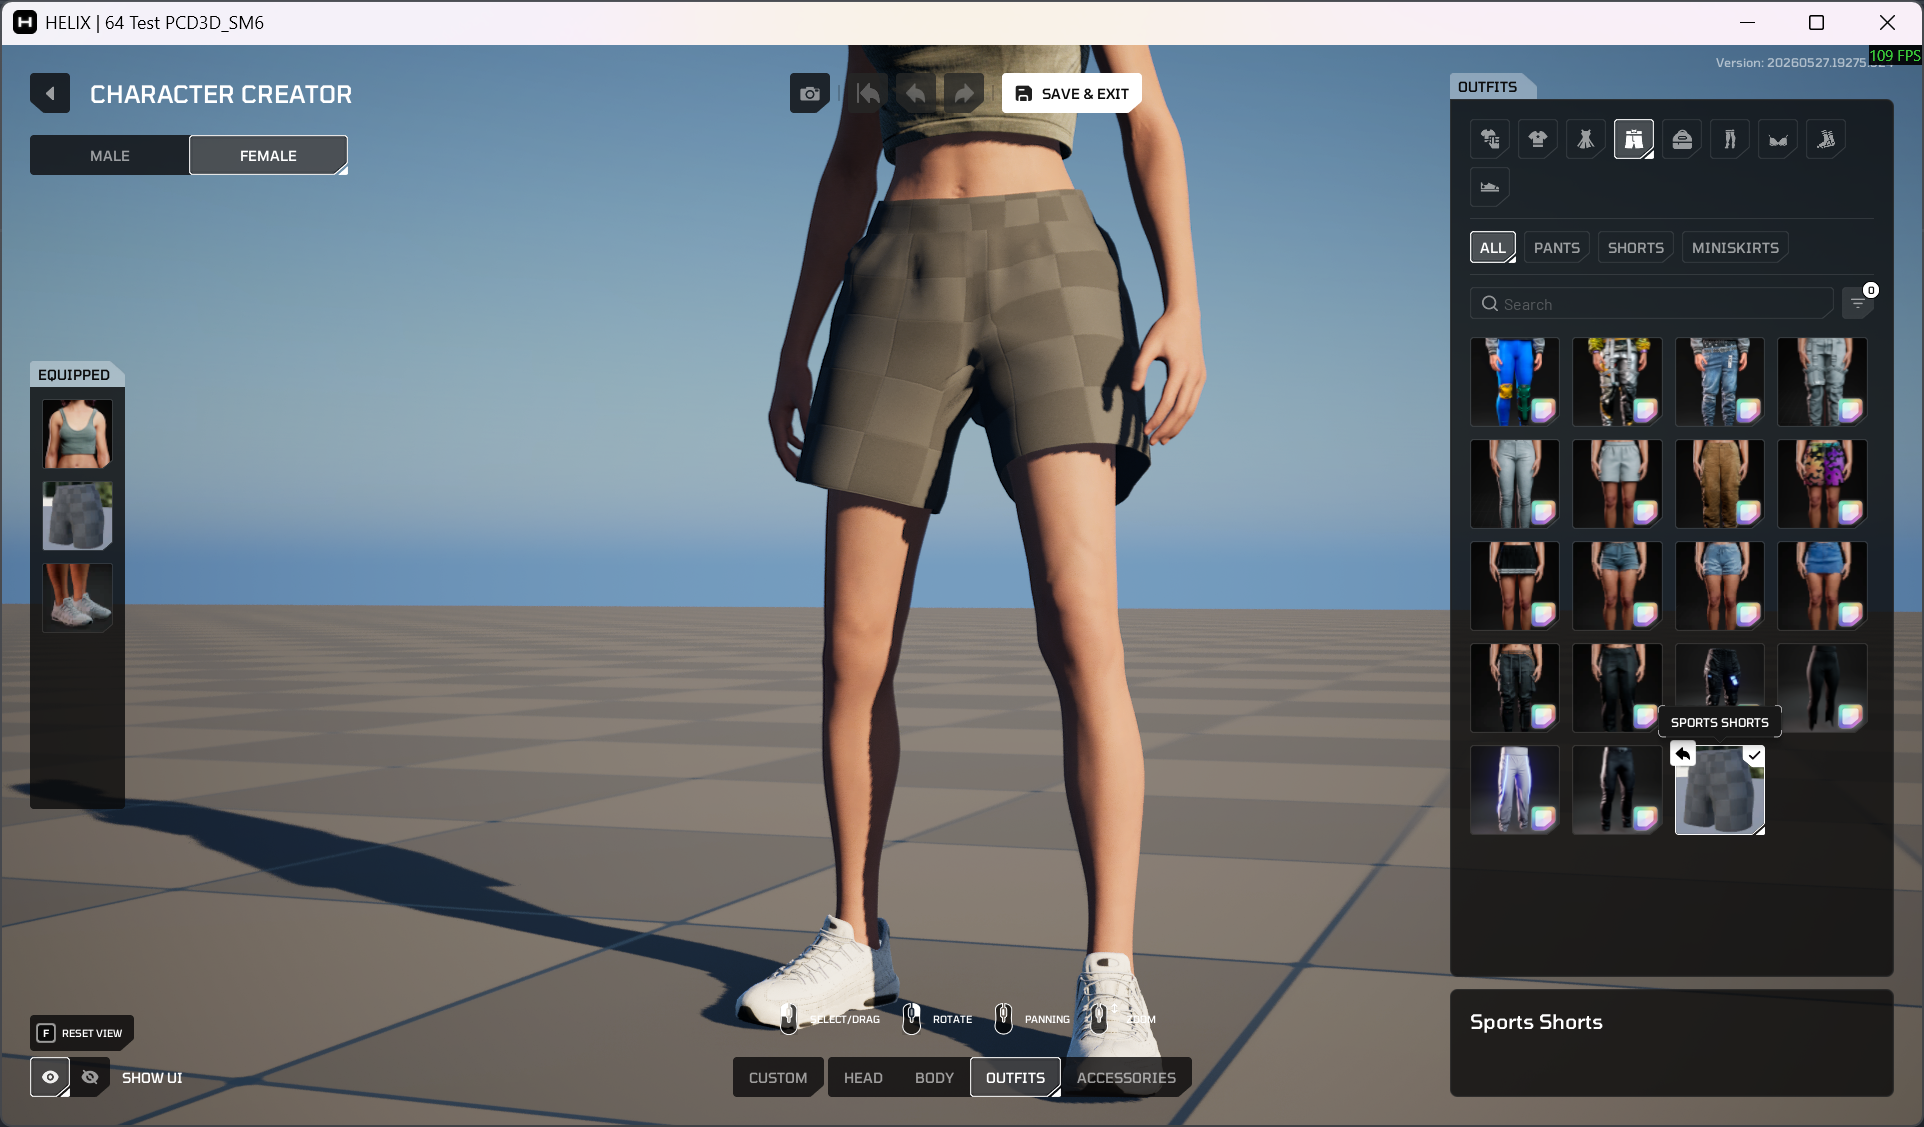
Task: Select the Female gender option
Action: pyautogui.click(x=268, y=156)
